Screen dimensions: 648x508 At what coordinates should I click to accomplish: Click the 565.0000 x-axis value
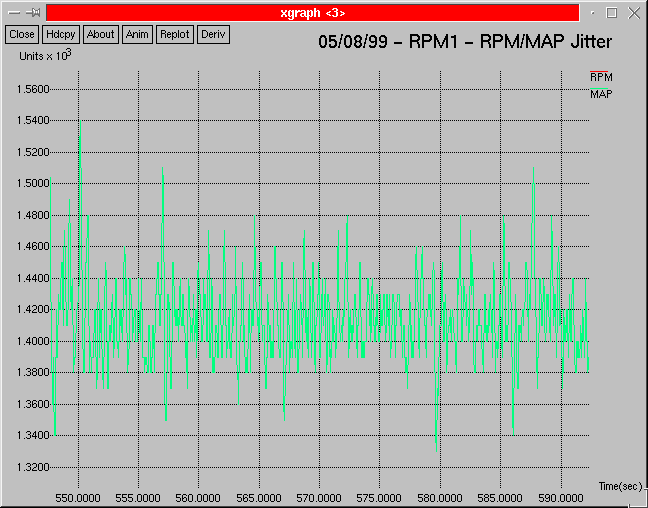pos(259,498)
